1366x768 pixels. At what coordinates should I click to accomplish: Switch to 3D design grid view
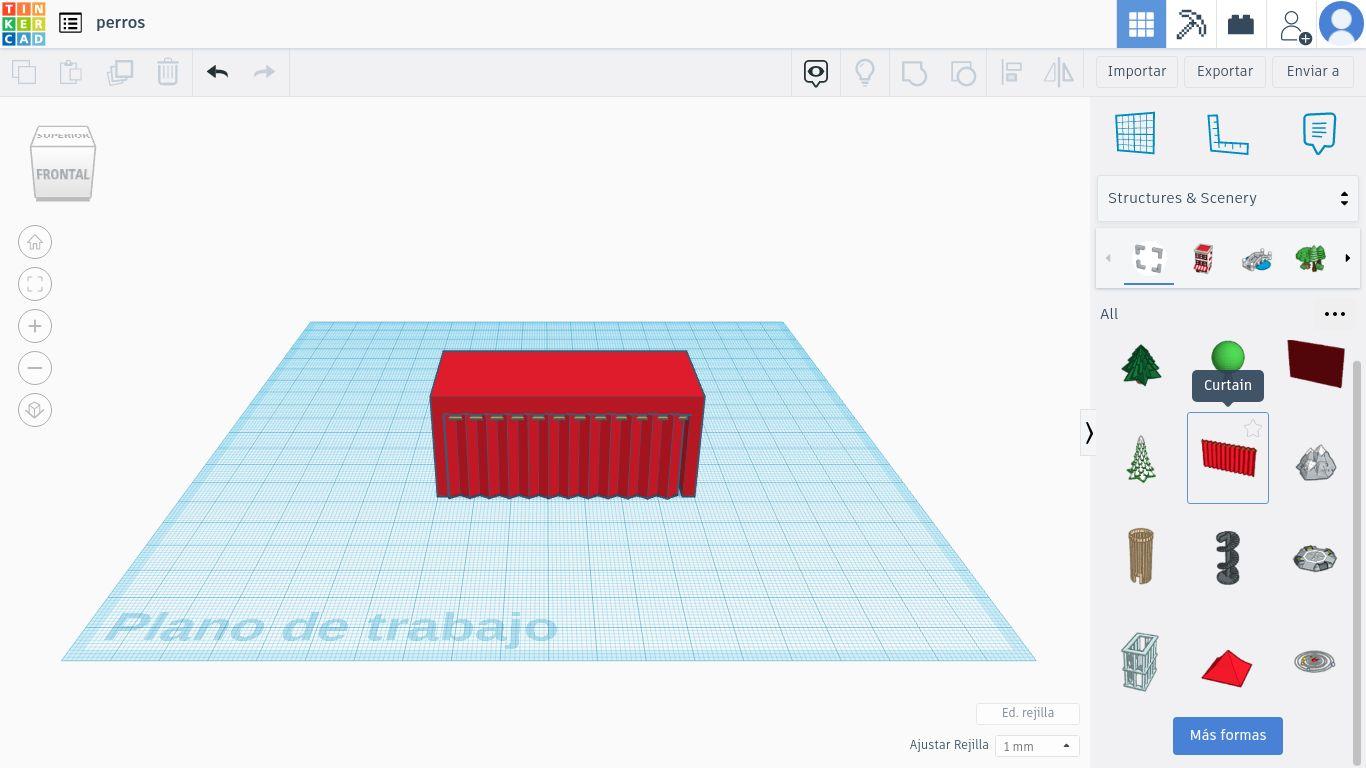[x=1141, y=24]
